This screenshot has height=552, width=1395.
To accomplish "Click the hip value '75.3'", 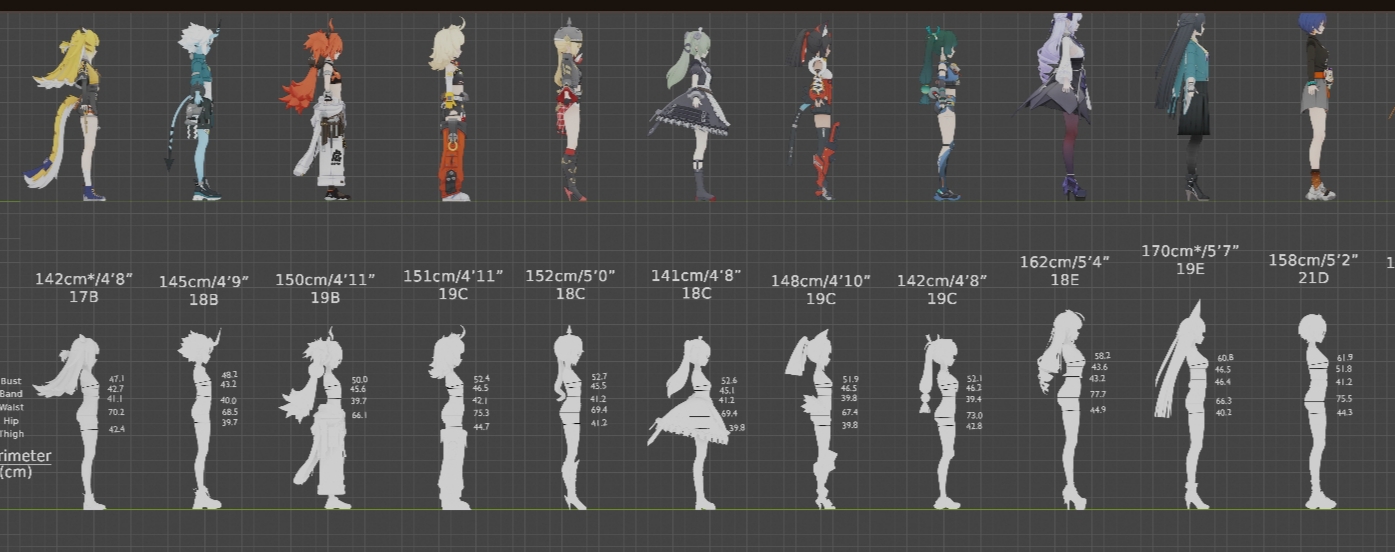I will [481, 412].
